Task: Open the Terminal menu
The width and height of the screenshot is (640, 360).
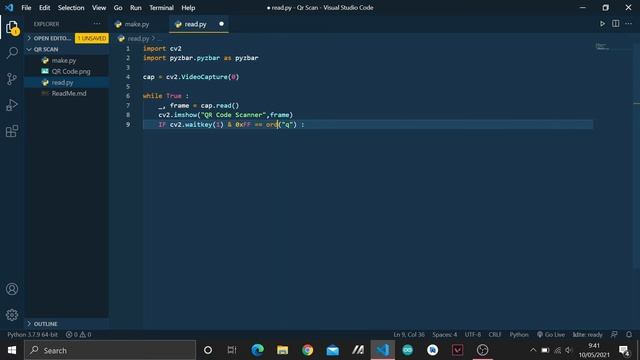Action: click(161, 8)
